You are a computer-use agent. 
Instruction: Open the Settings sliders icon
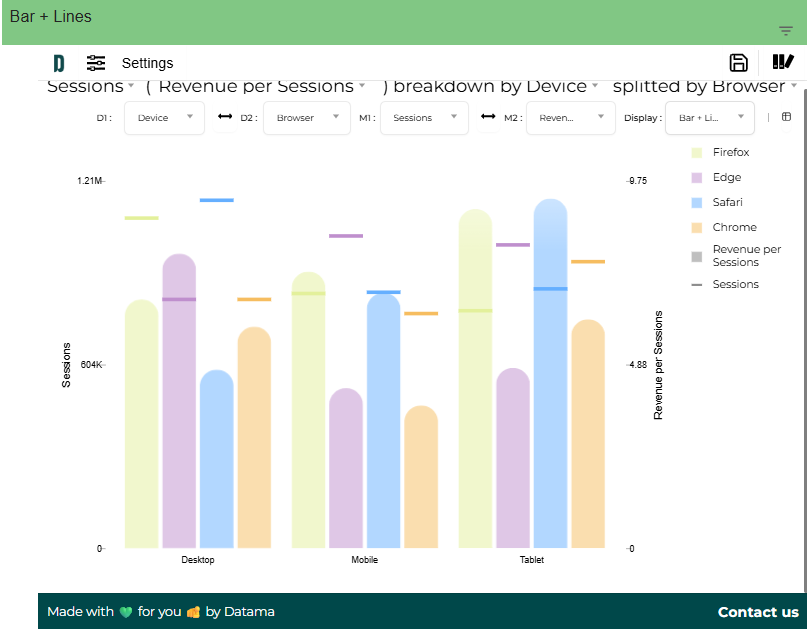pos(95,62)
